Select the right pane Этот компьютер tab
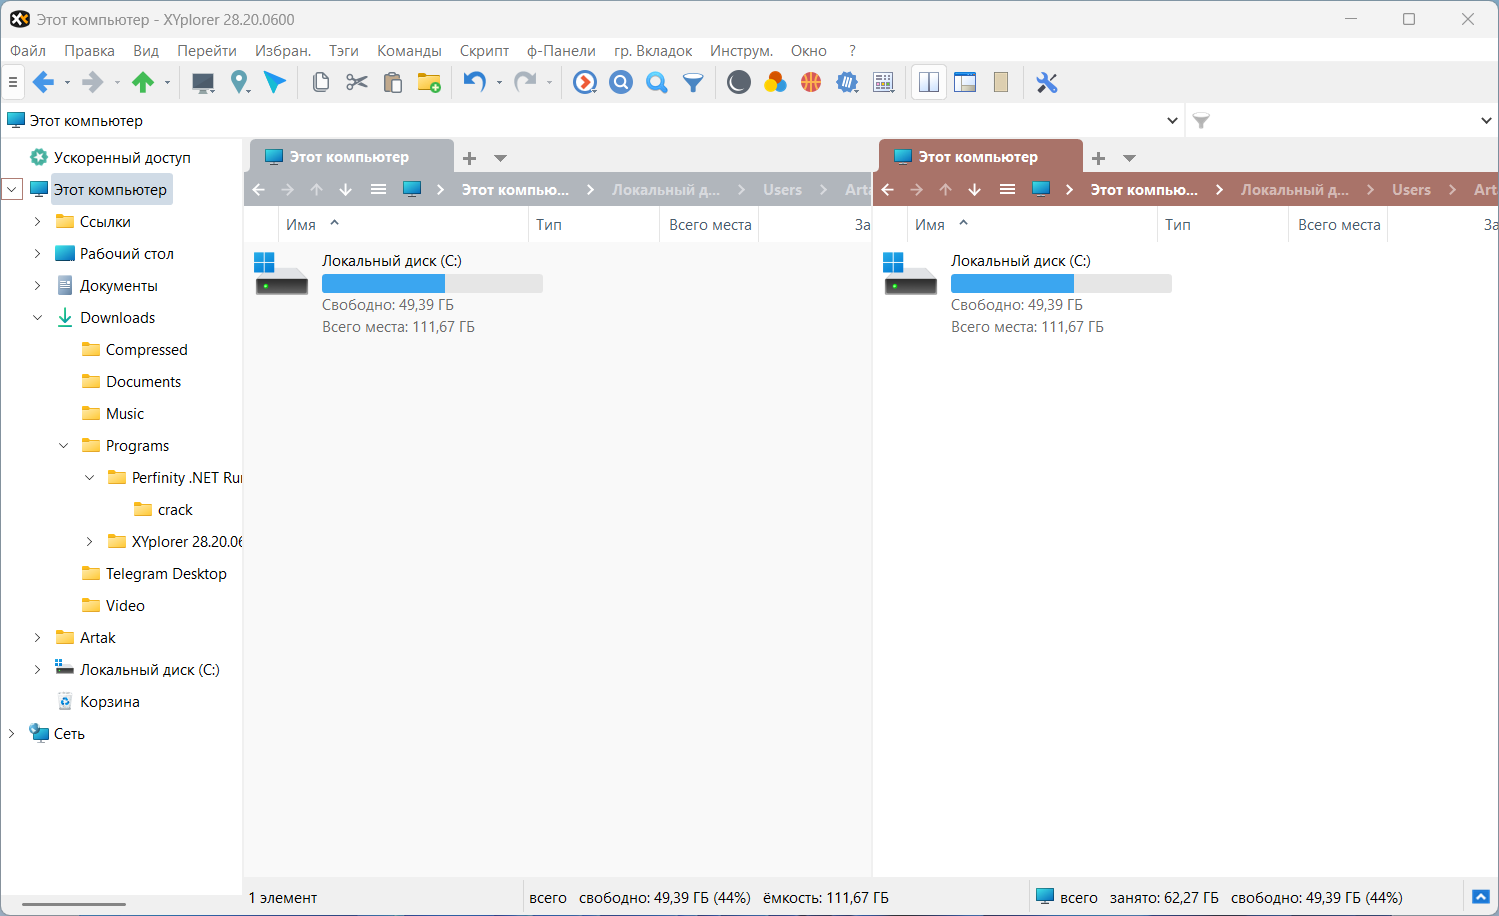The width and height of the screenshot is (1499, 916). click(980, 157)
